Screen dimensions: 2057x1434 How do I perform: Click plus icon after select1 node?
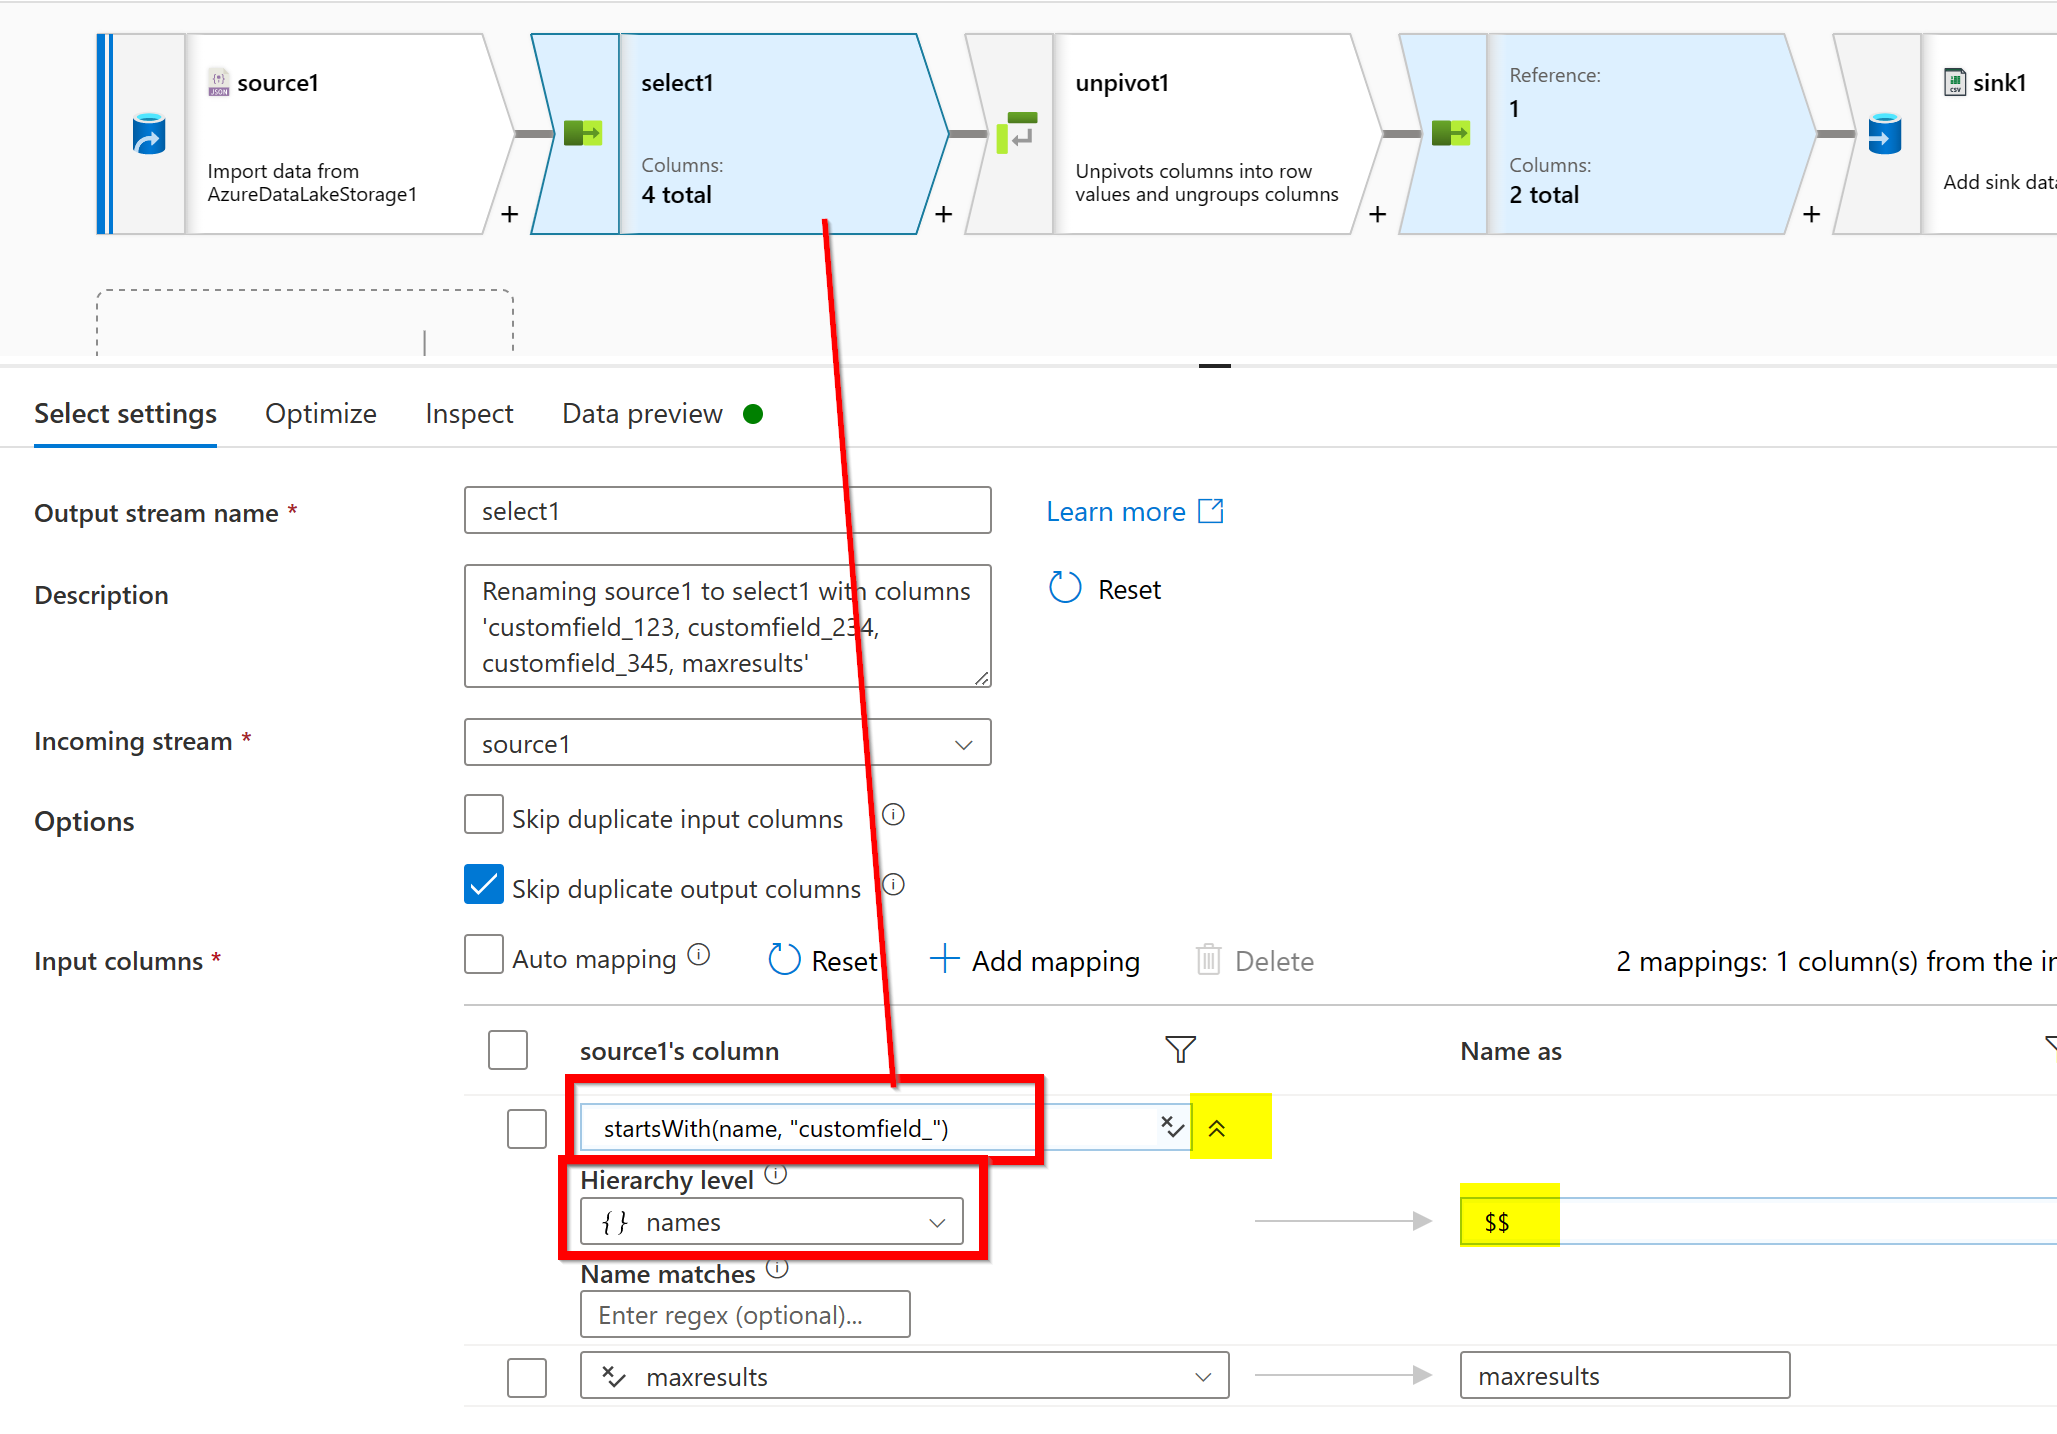coord(943,214)
